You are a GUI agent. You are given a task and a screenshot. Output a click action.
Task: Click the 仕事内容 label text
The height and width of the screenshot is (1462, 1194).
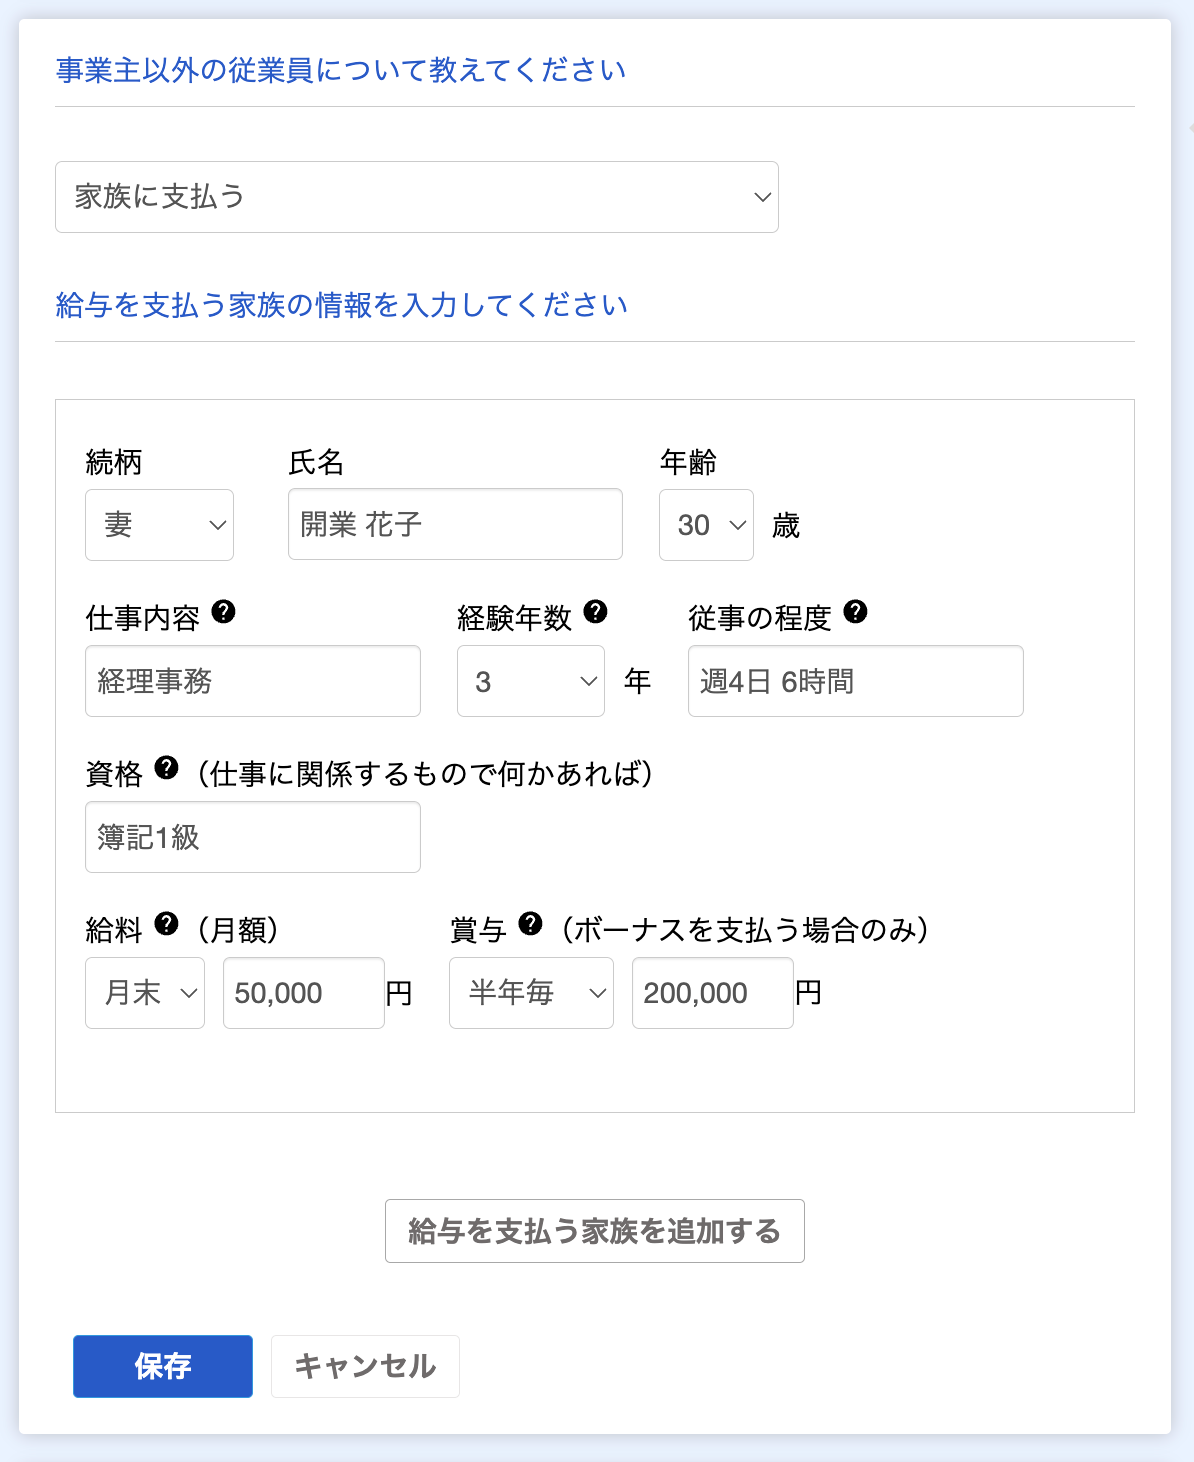(143, 618)
